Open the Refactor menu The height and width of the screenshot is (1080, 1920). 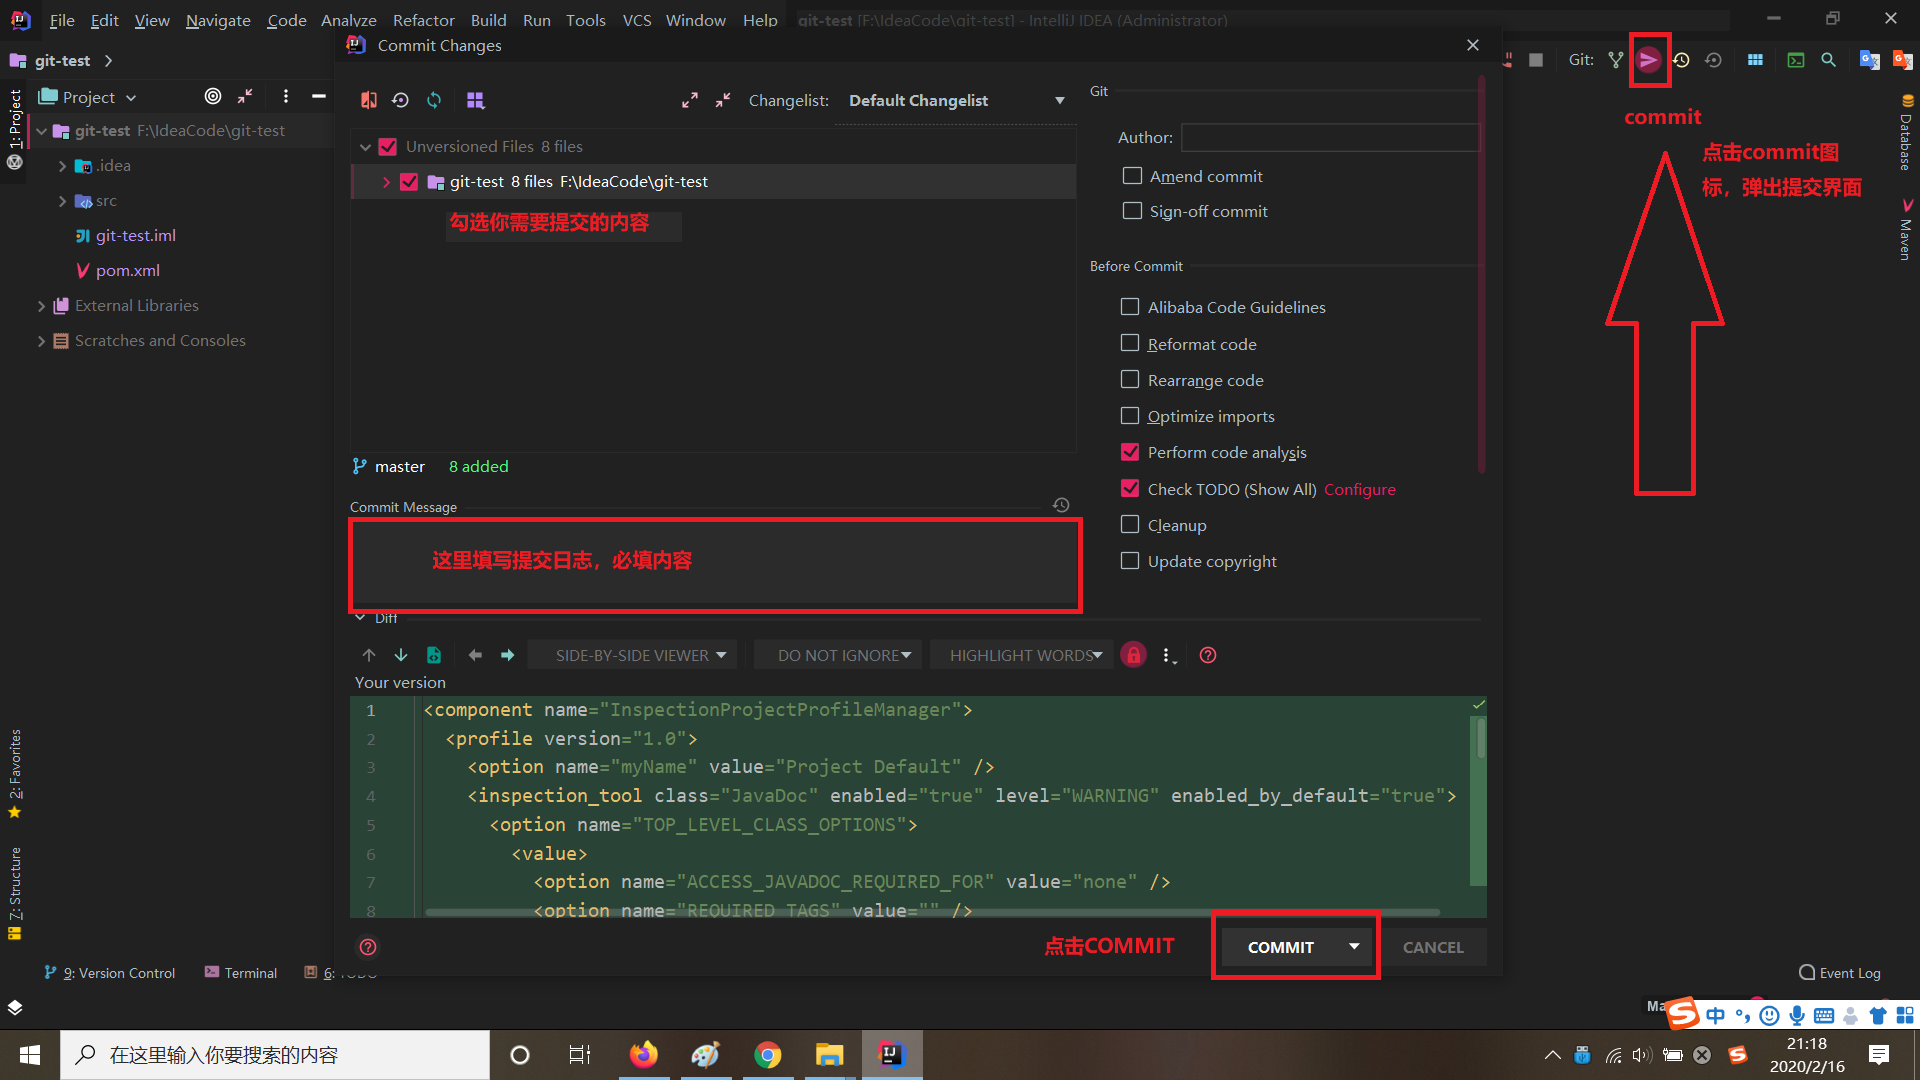423,20
